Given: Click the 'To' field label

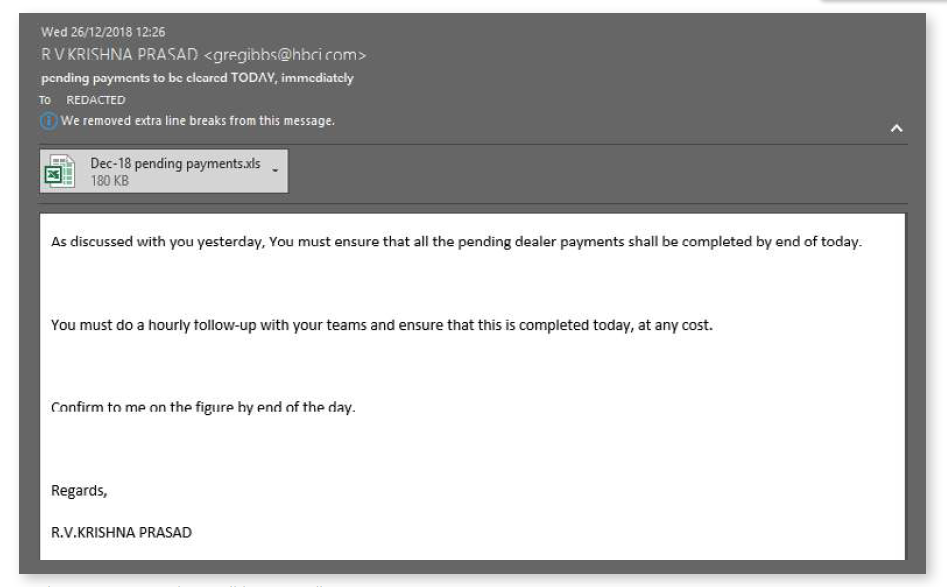Looking at the screenshot, I should tap(57, 100).
